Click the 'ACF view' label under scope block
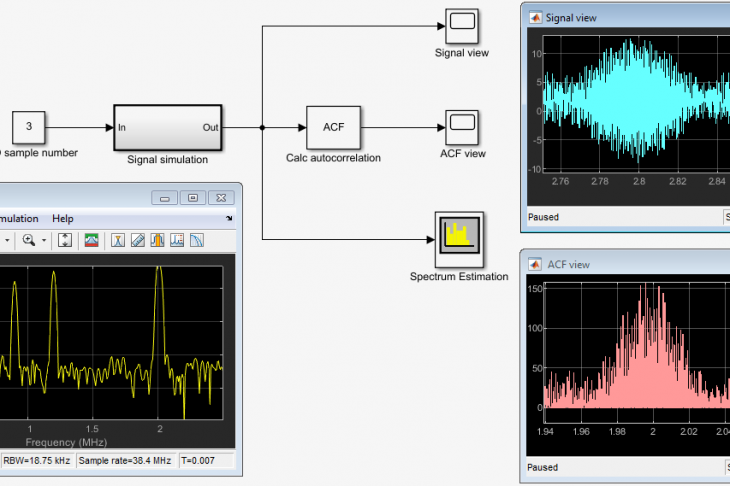The width and height of the screenshot is (730, 486). [x=463, y=154]
